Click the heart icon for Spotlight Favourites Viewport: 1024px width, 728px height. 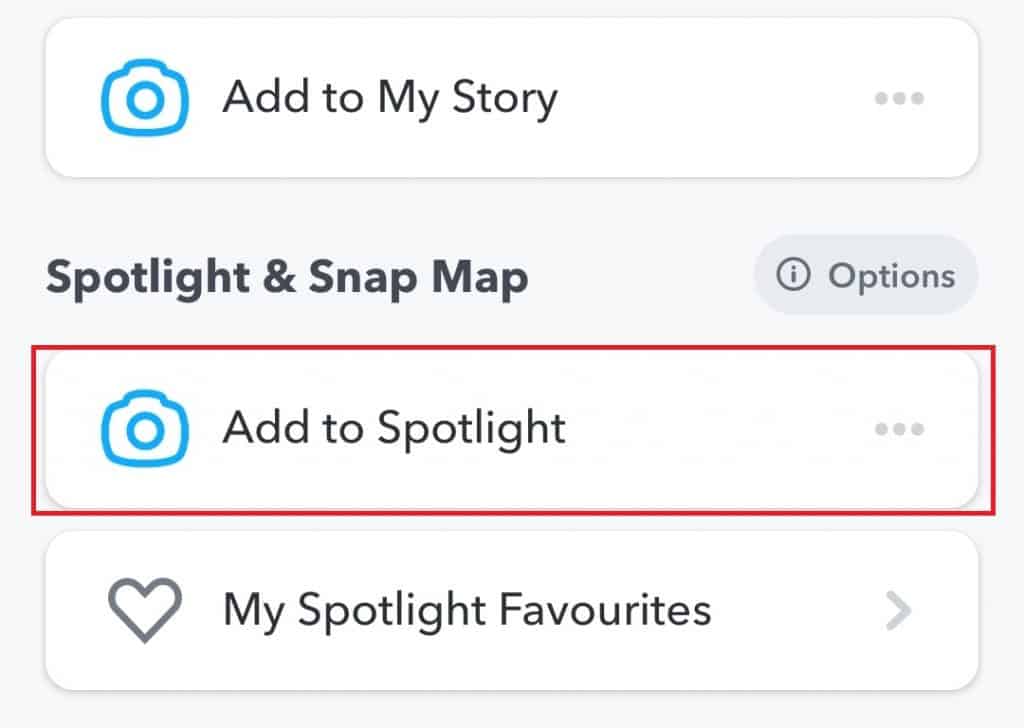[x=145, y=610]
